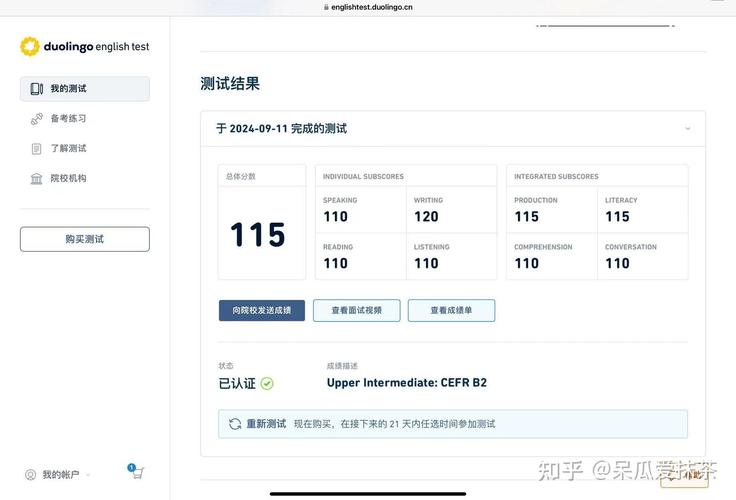736x500 pixels.
Task: Click the READING subscore label
Action: click(338, 247)
